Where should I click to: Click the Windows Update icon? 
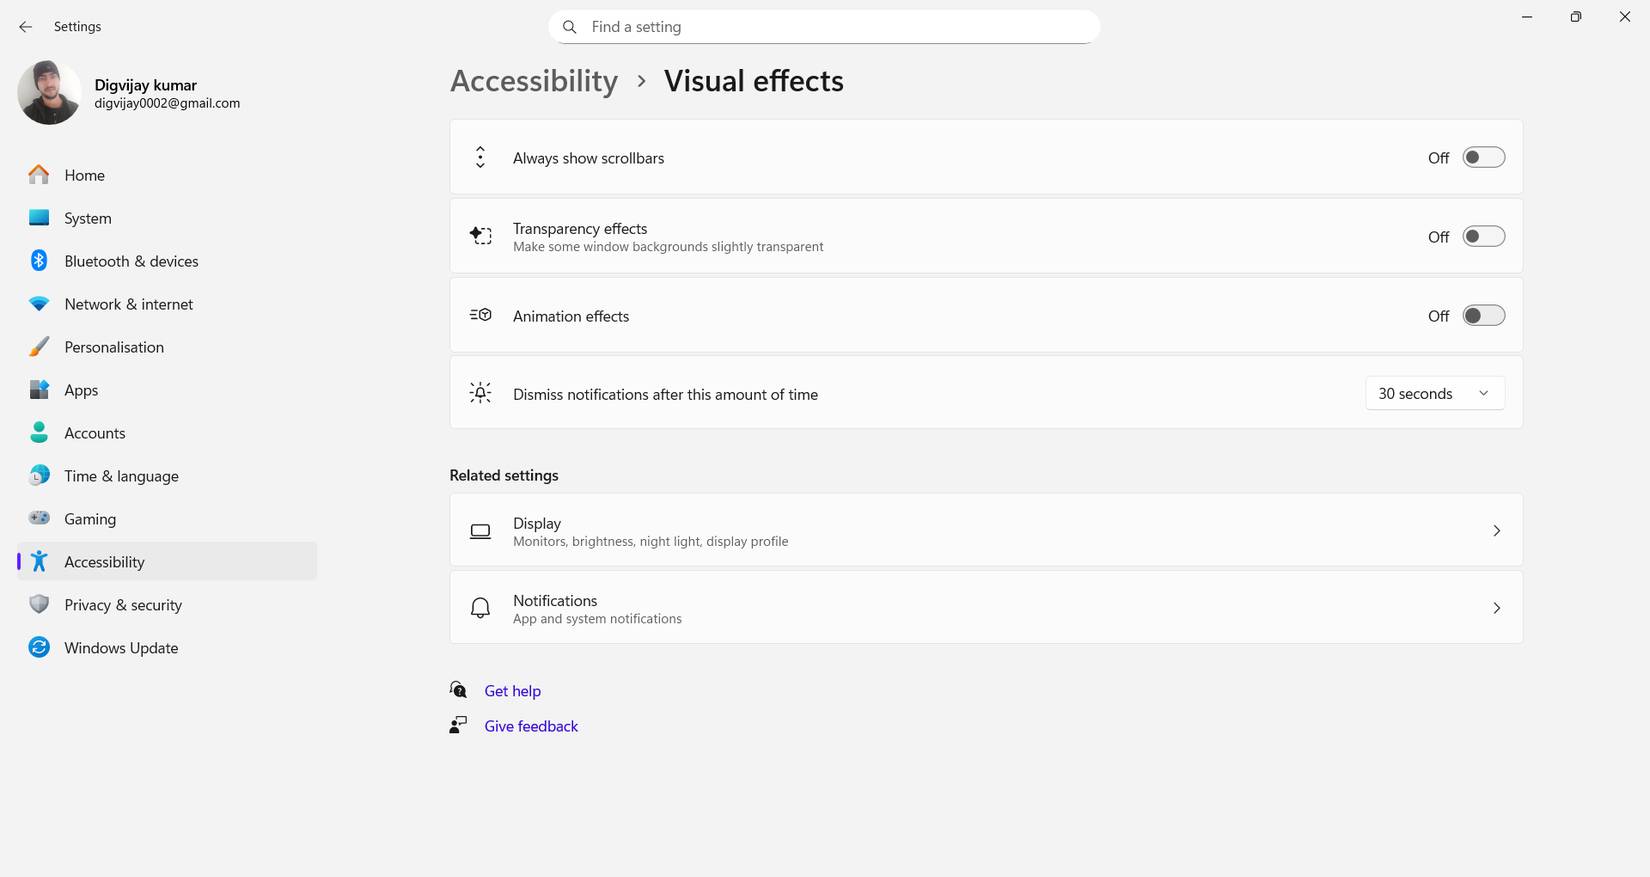click(x=39, y=647)
